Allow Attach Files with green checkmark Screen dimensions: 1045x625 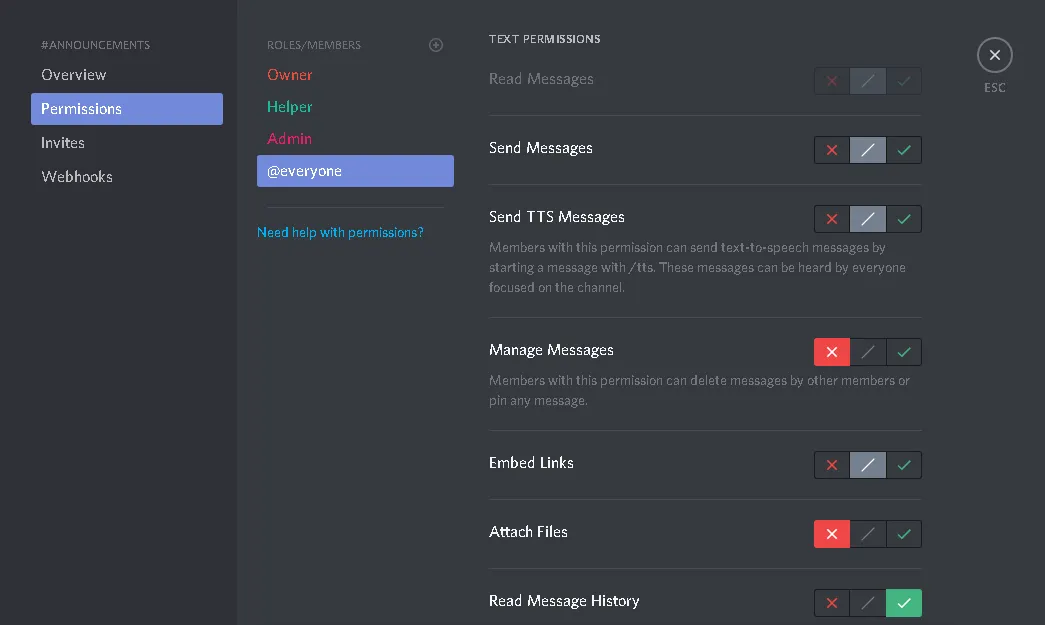click(904, 534)
